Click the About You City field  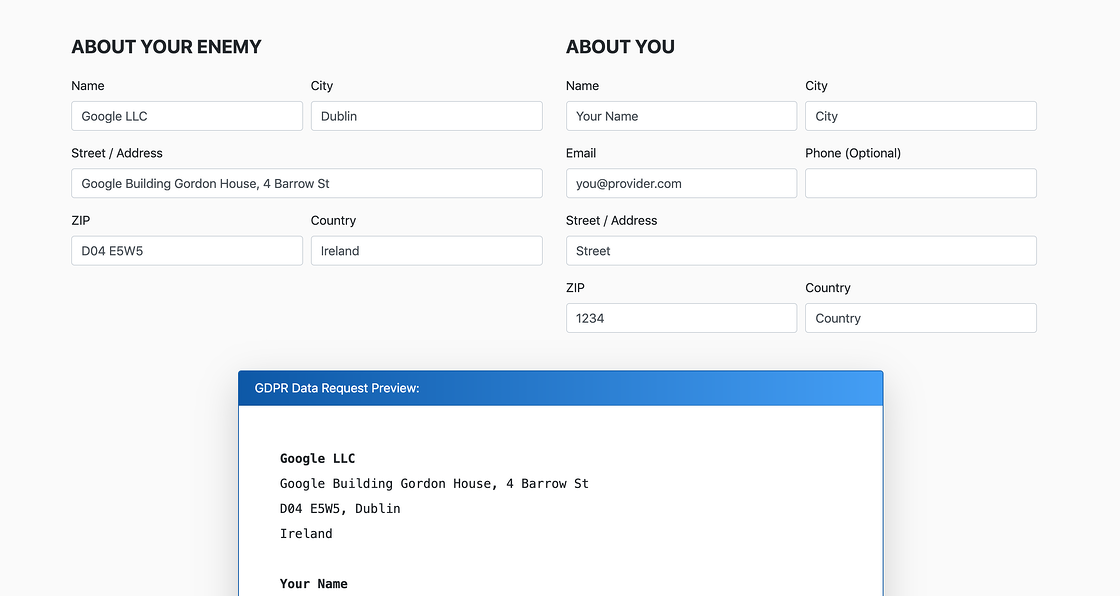click(x=921, y=116)
